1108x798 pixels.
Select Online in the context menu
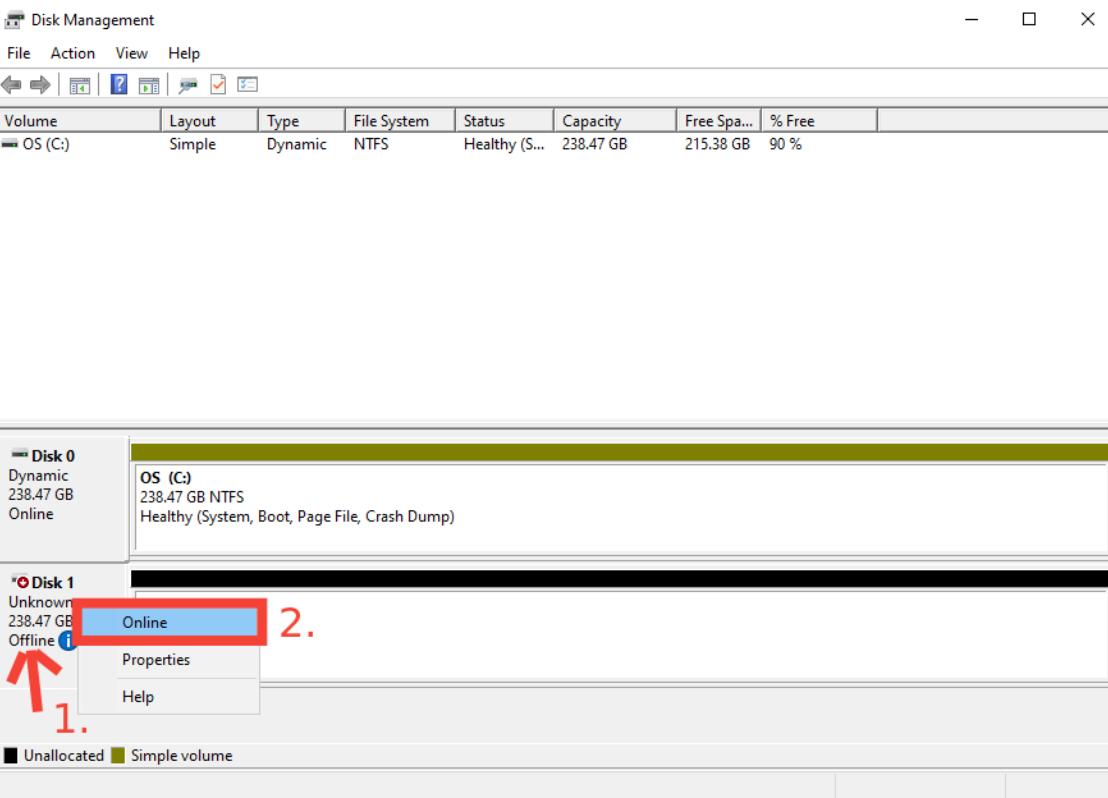pos(145,622)
